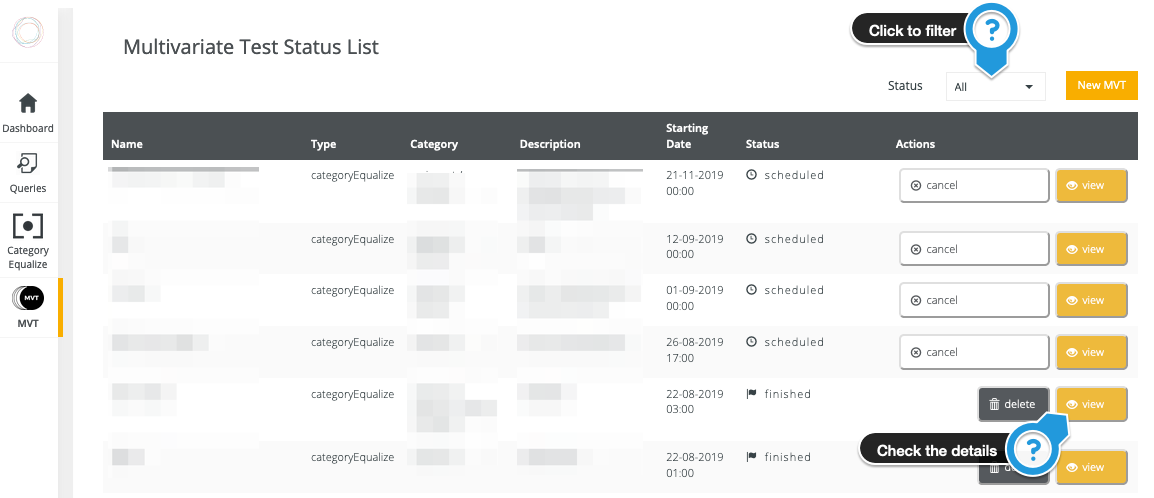Viewport: 1154px width, 498px height.
Task: View the test starting 26-08-2019
Action: pos(1091,352)
